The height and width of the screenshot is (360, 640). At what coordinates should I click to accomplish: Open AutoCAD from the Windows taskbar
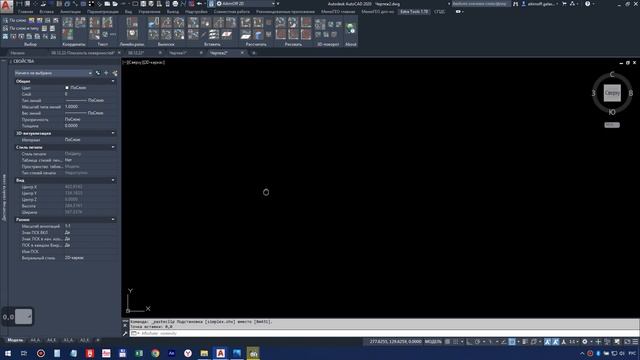(x=220, y=353)
